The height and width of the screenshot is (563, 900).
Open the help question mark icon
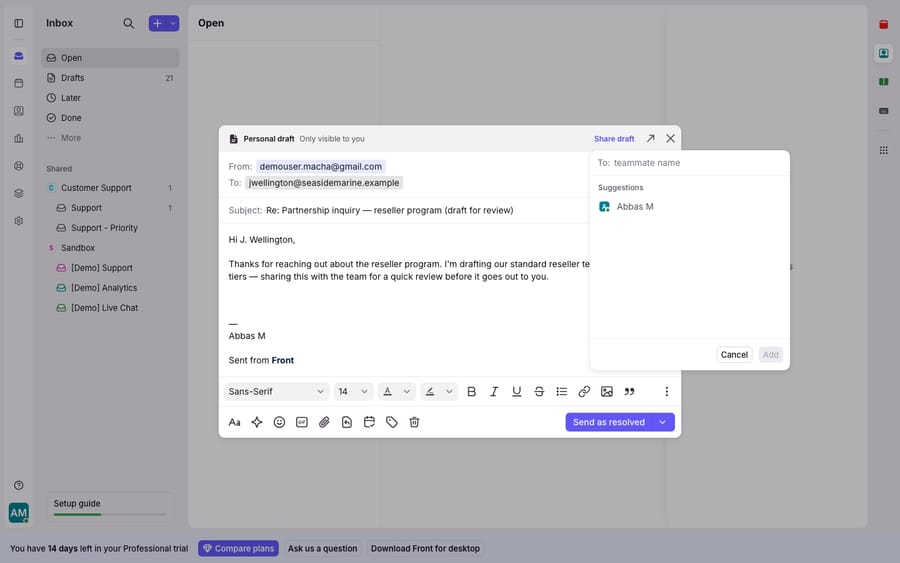click(19, 486)
